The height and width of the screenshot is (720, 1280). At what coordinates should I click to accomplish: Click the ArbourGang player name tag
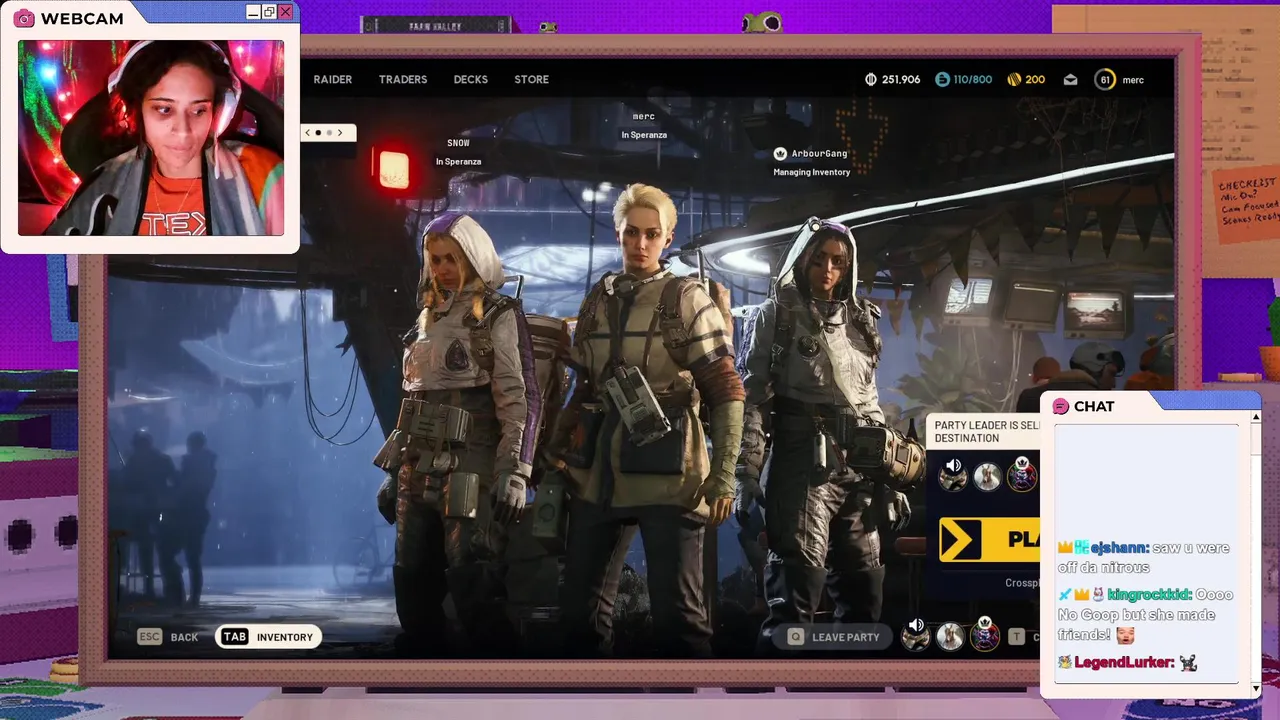[819, 153]
